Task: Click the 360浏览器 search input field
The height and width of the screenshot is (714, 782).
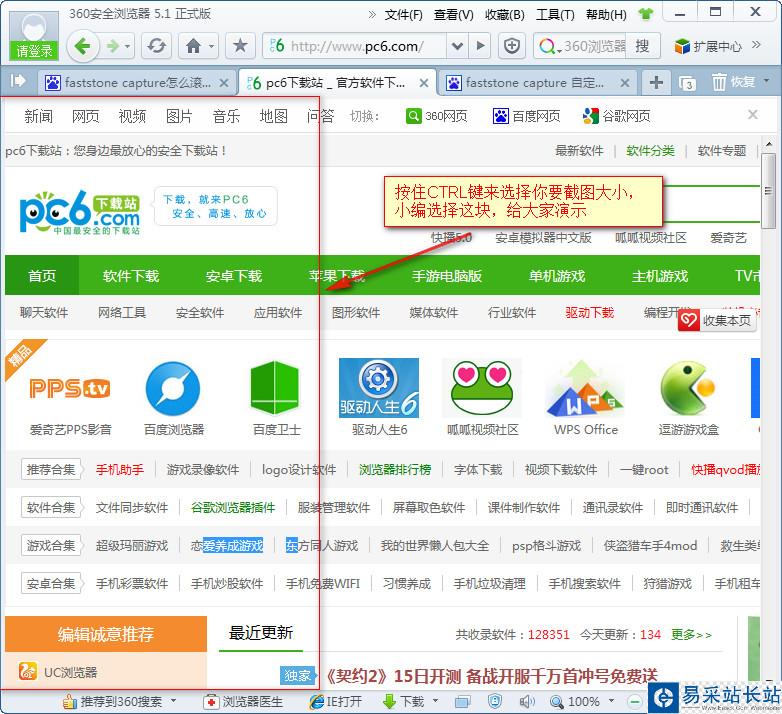Action: [x=593, y=46]
